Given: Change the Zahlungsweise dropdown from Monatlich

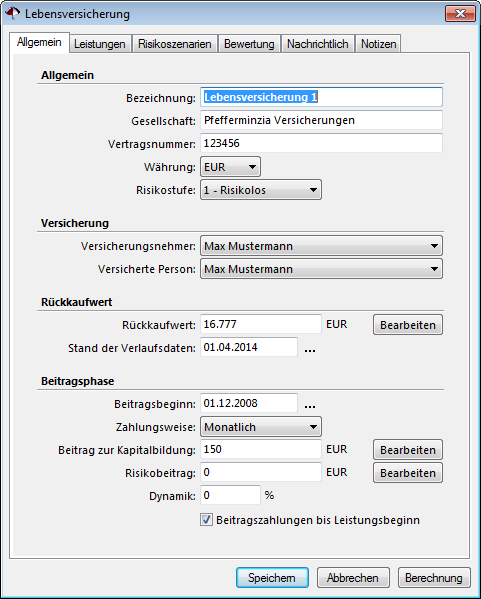Looking at the screenshot, I should pyautogui.click(x=261, y=427).
